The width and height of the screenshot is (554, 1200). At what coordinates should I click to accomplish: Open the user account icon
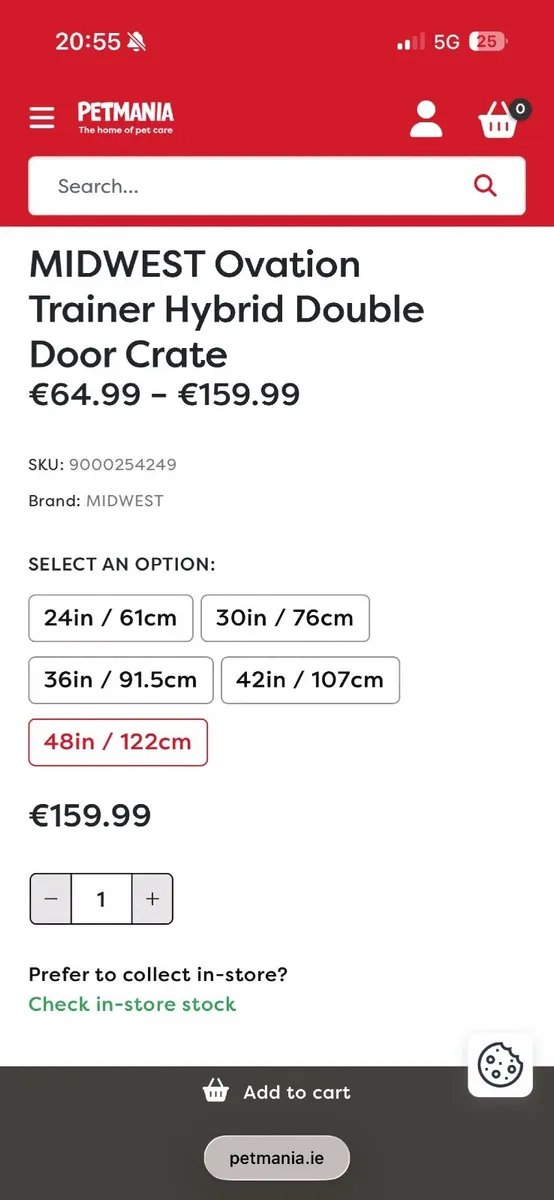[x=426, y=118]
